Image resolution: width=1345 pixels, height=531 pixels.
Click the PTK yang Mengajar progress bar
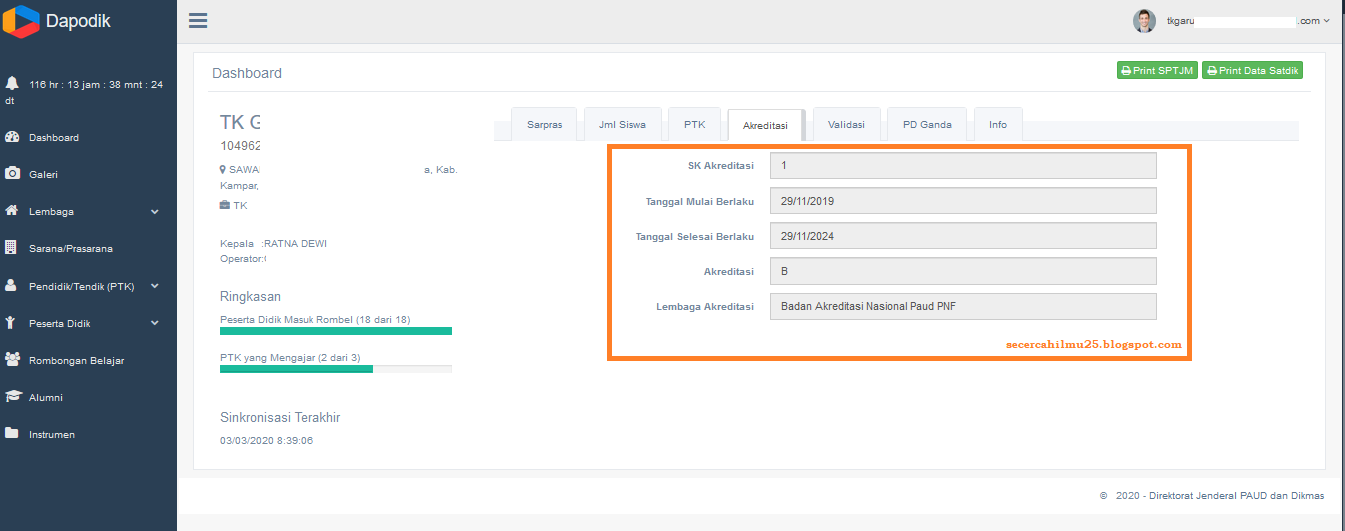point(336,369)
